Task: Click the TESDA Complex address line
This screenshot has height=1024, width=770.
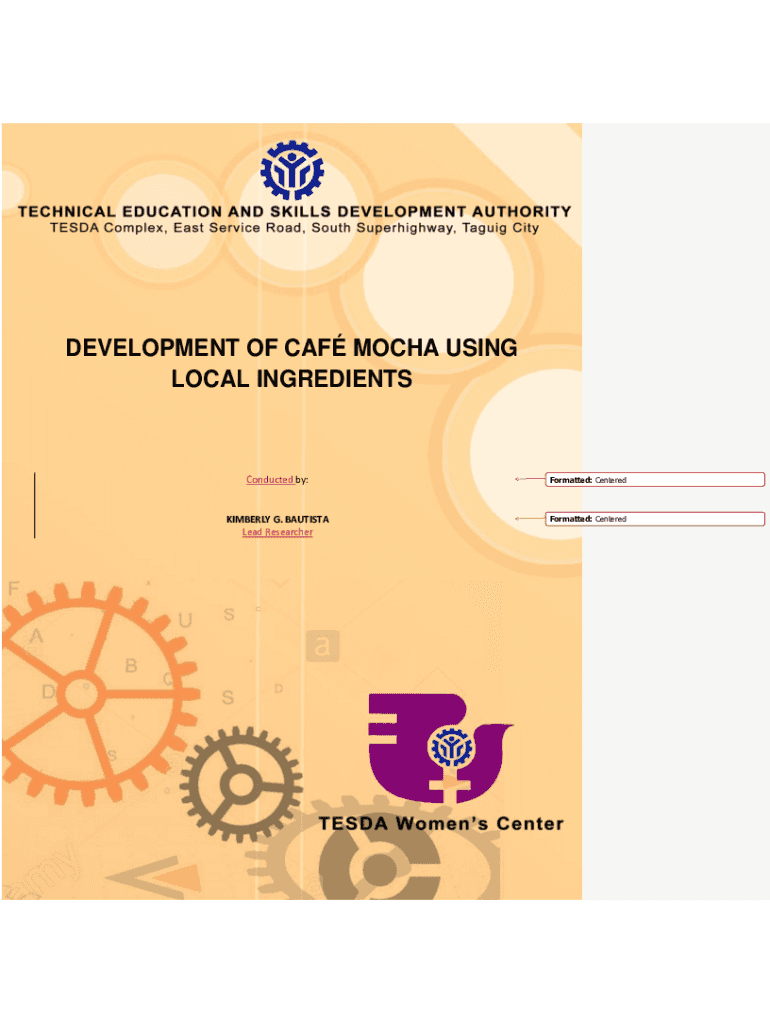Action: [295, 228]
